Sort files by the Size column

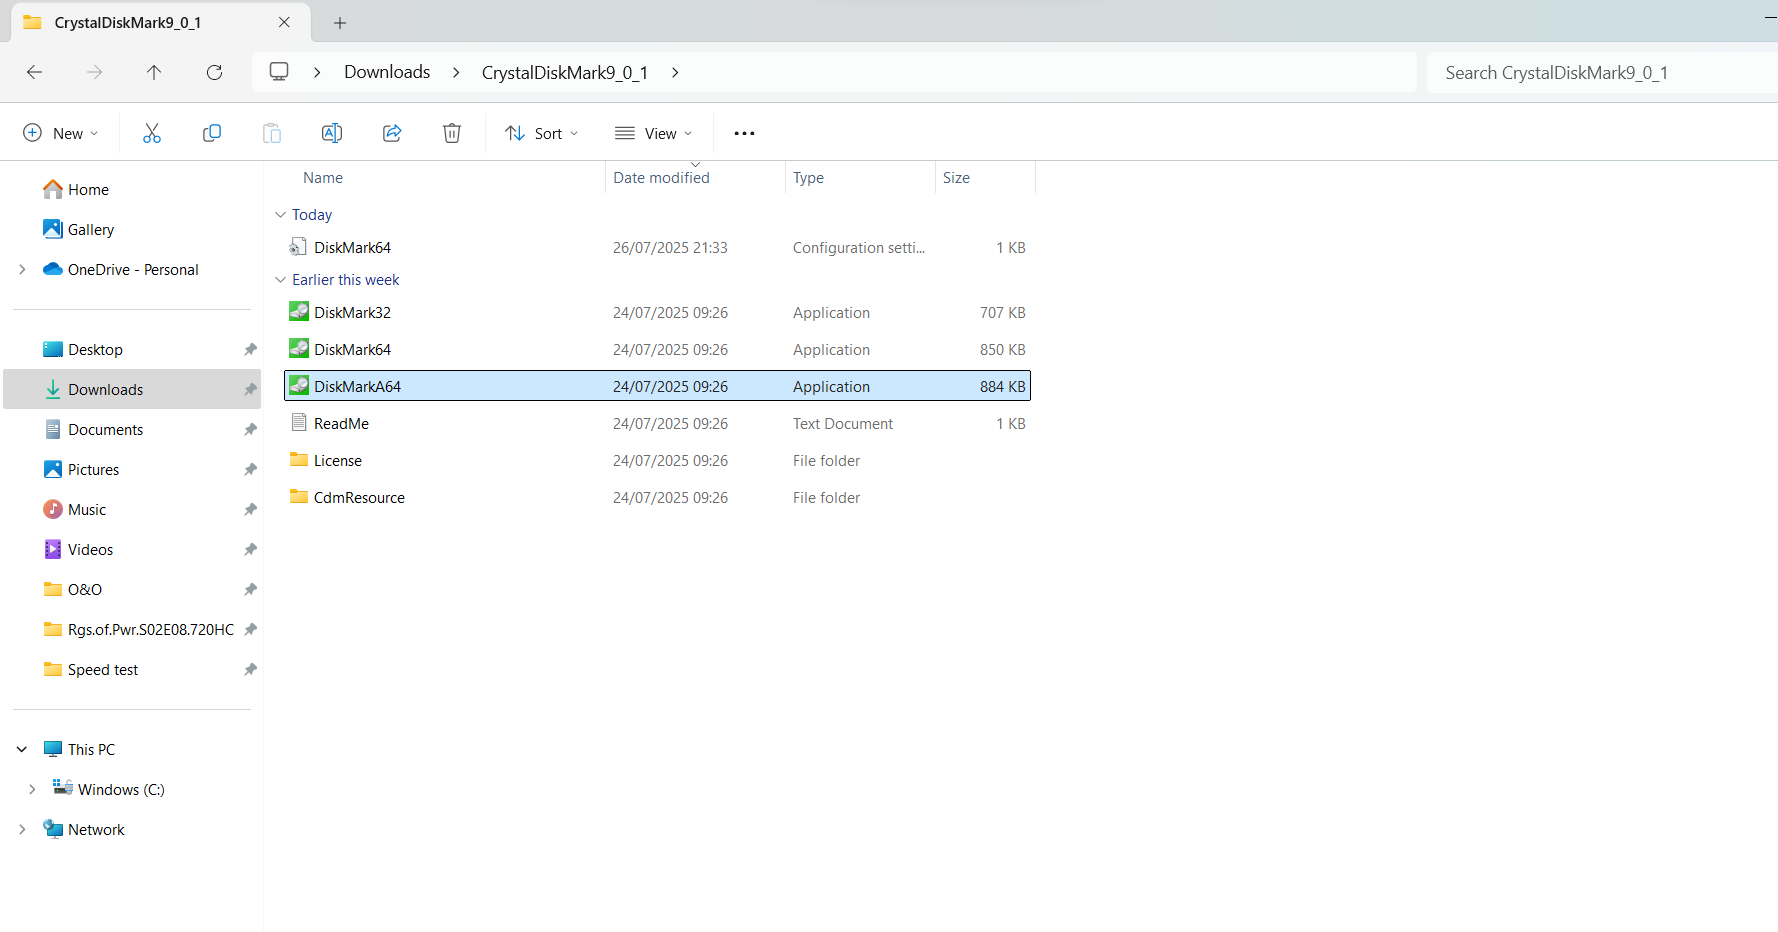click(x=957, y=177)
